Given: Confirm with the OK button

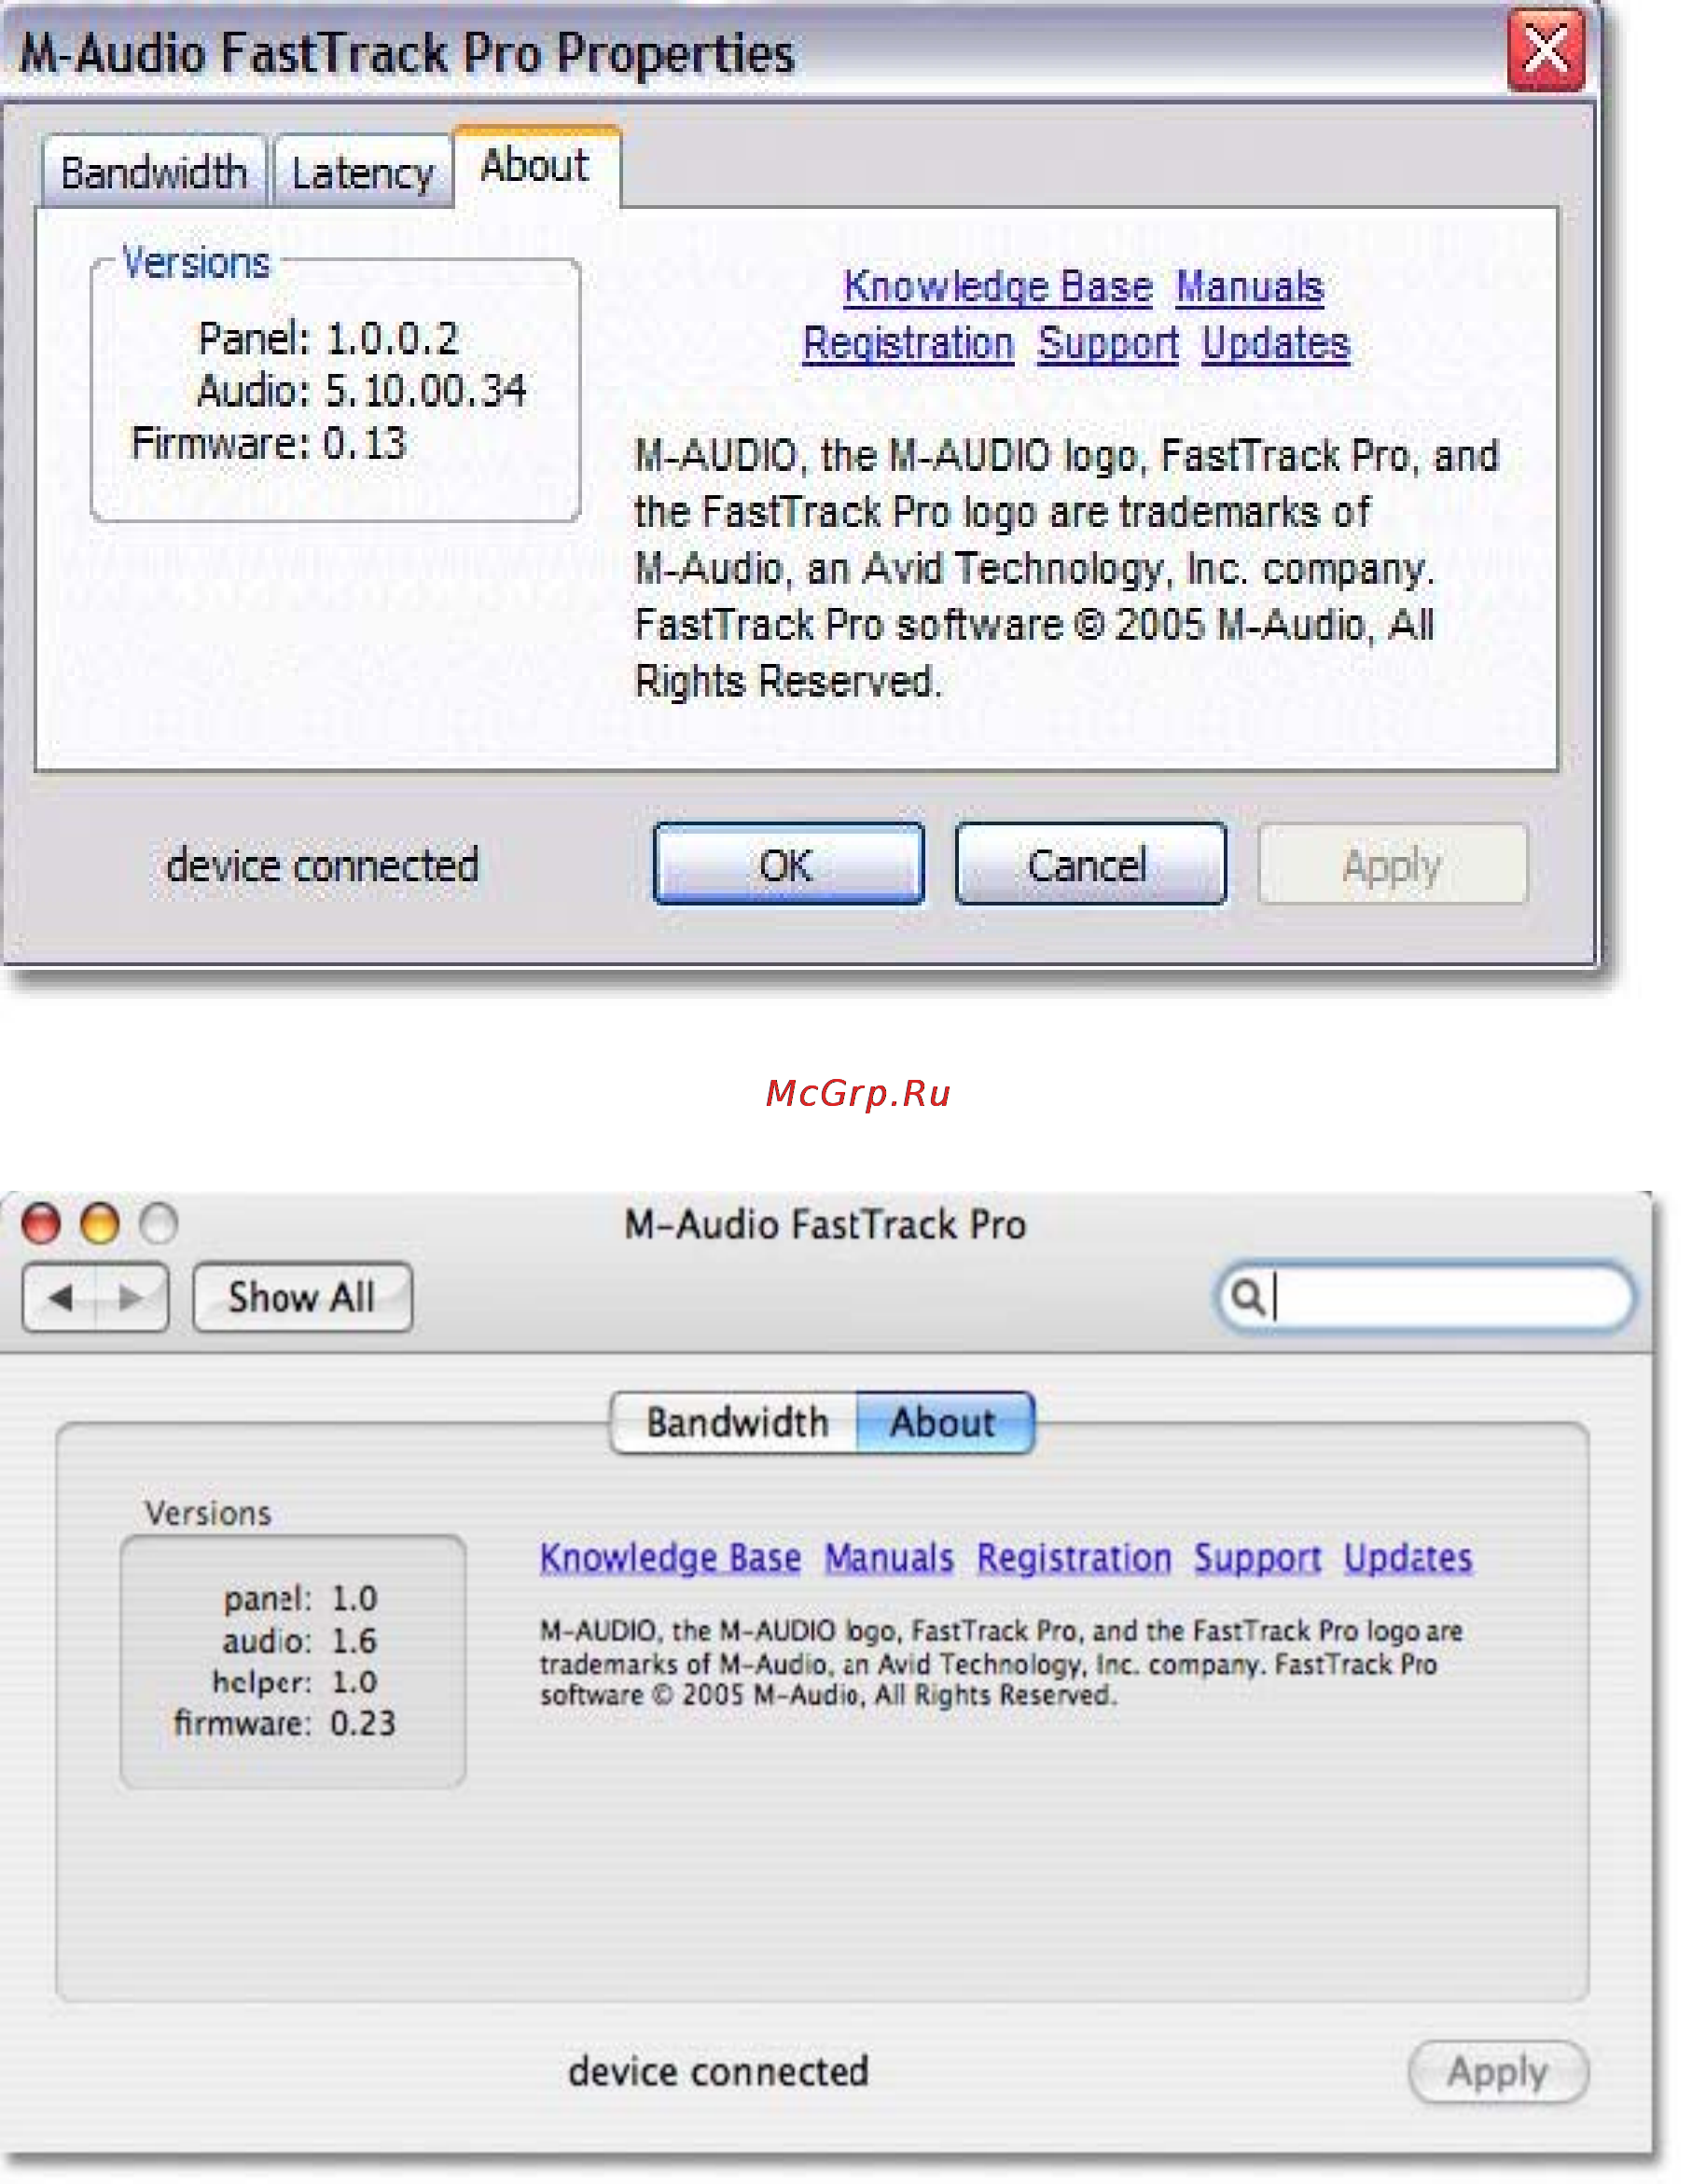Looking at the screenshot, I should pyautogui.click(x=788, y=864).
